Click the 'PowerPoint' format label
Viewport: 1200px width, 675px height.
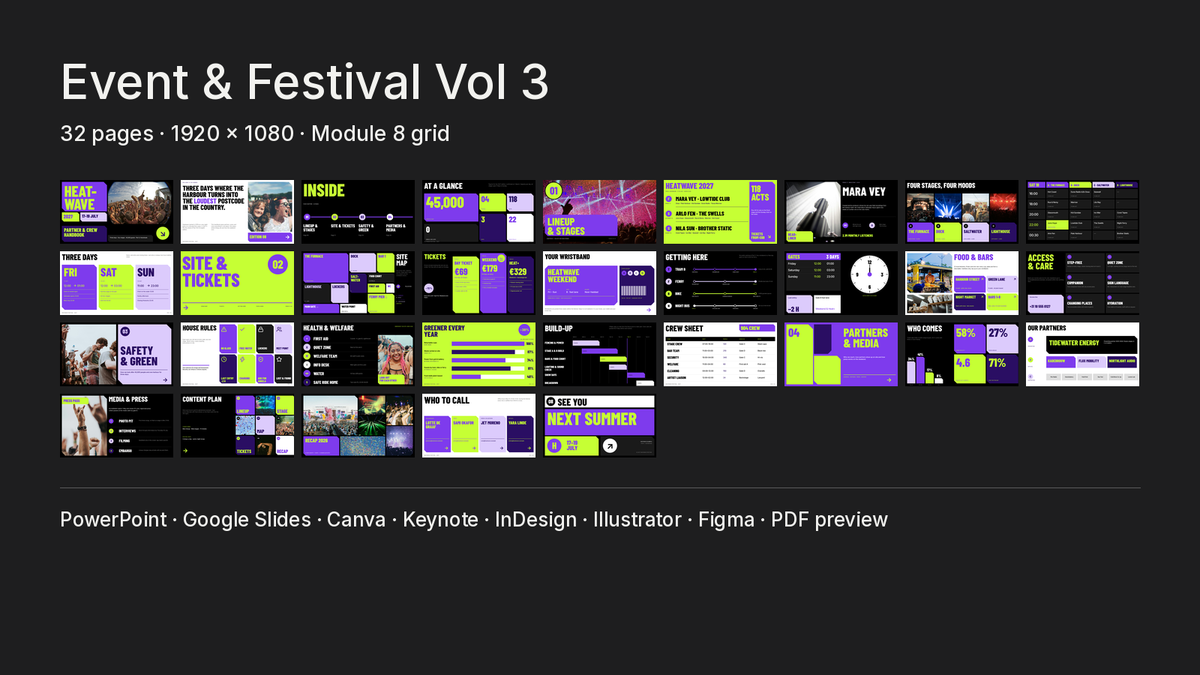(x=113, y=519)
